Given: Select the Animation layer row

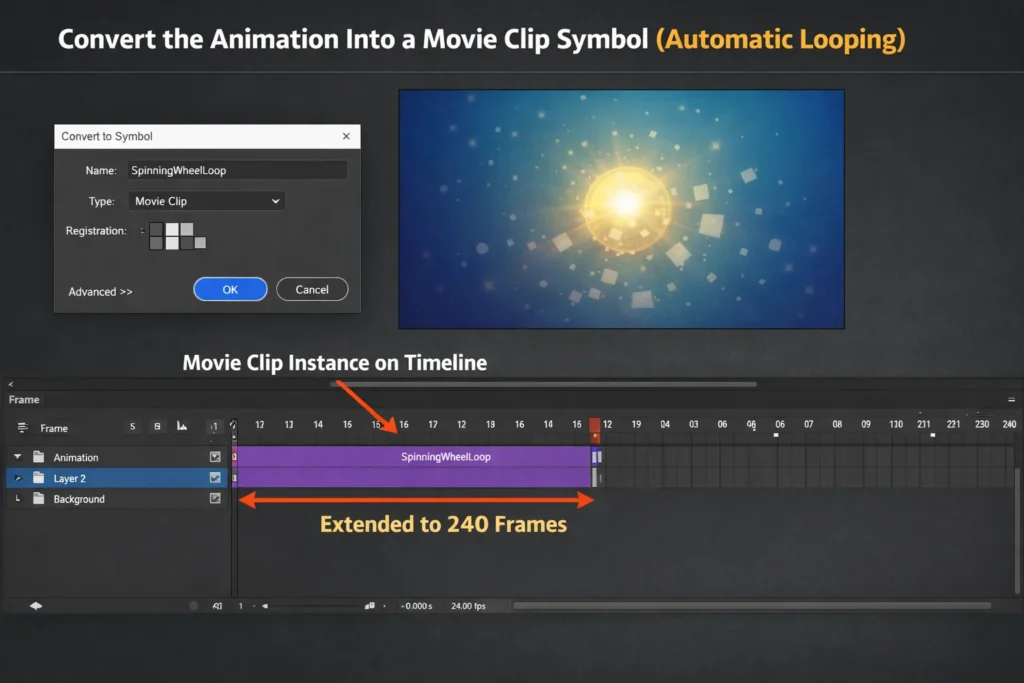Looking at the screenshot, I should coord(117,457).
